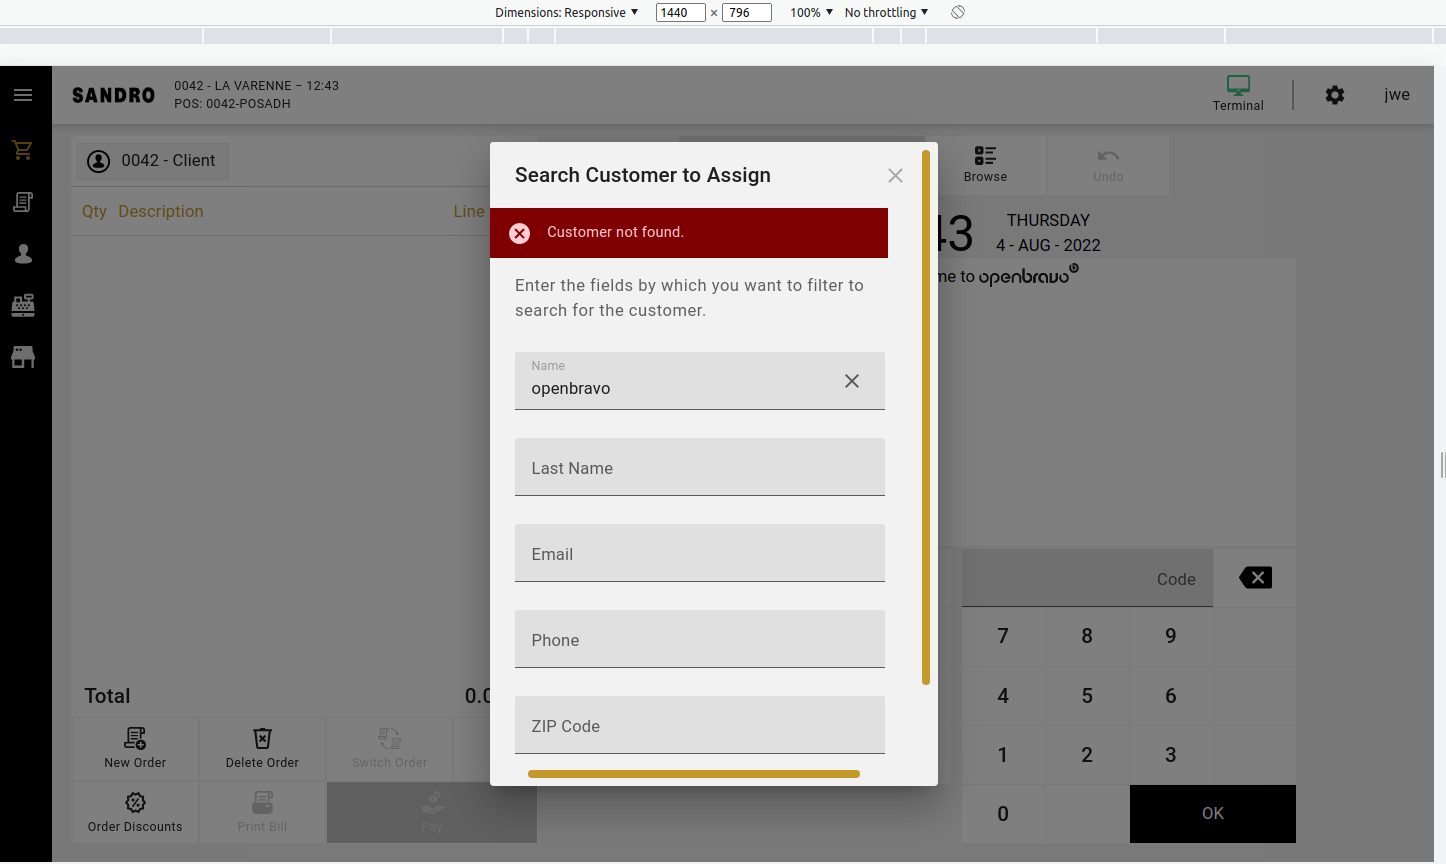Viewport: 1446px width, 864px height.
Task: Expand the Dimensions Responsive dropdown
Action: click(x=566, y=13)
